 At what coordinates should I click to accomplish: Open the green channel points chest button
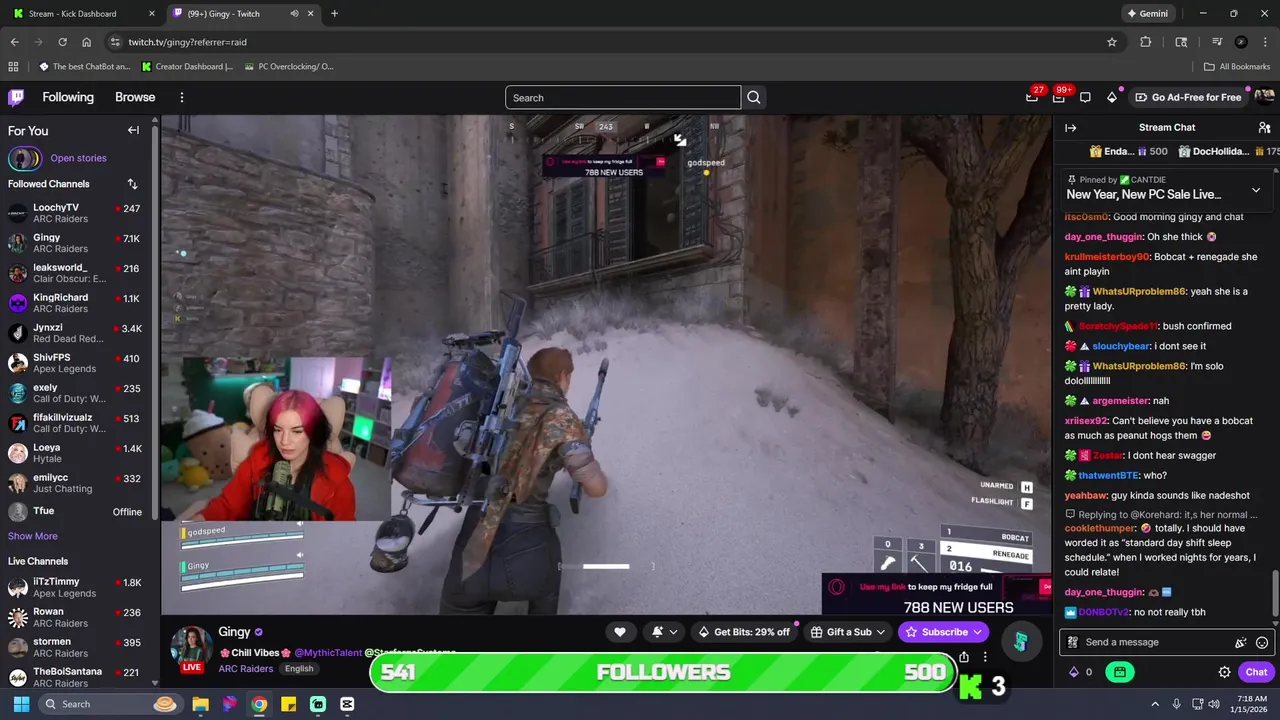click(x=1120, y=672)
